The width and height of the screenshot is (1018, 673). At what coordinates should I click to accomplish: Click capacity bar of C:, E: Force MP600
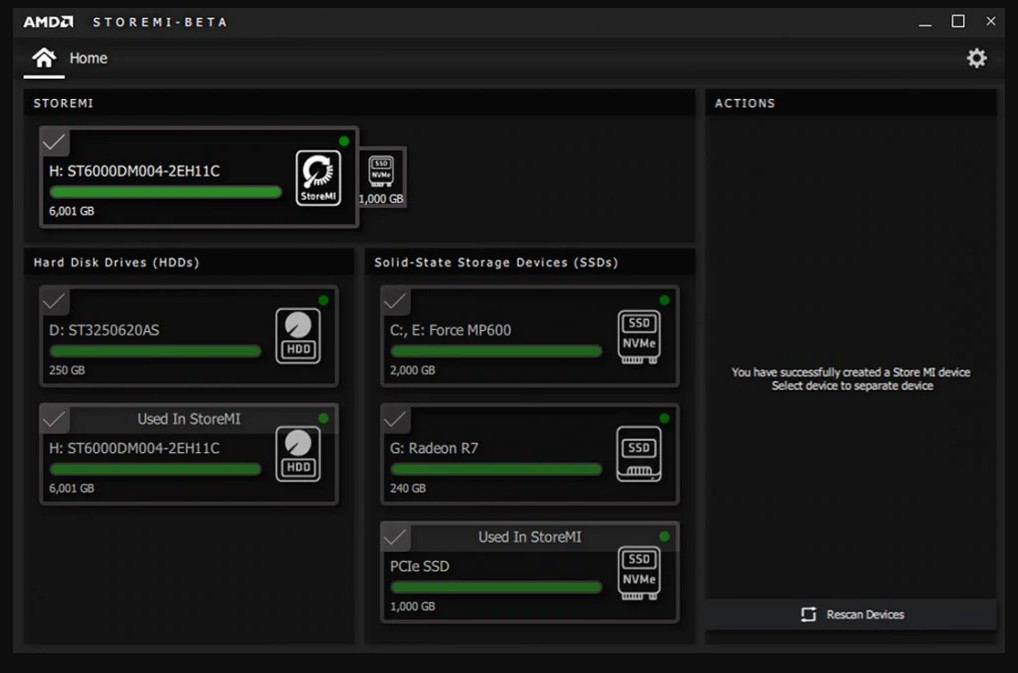[x=496, y=351]
